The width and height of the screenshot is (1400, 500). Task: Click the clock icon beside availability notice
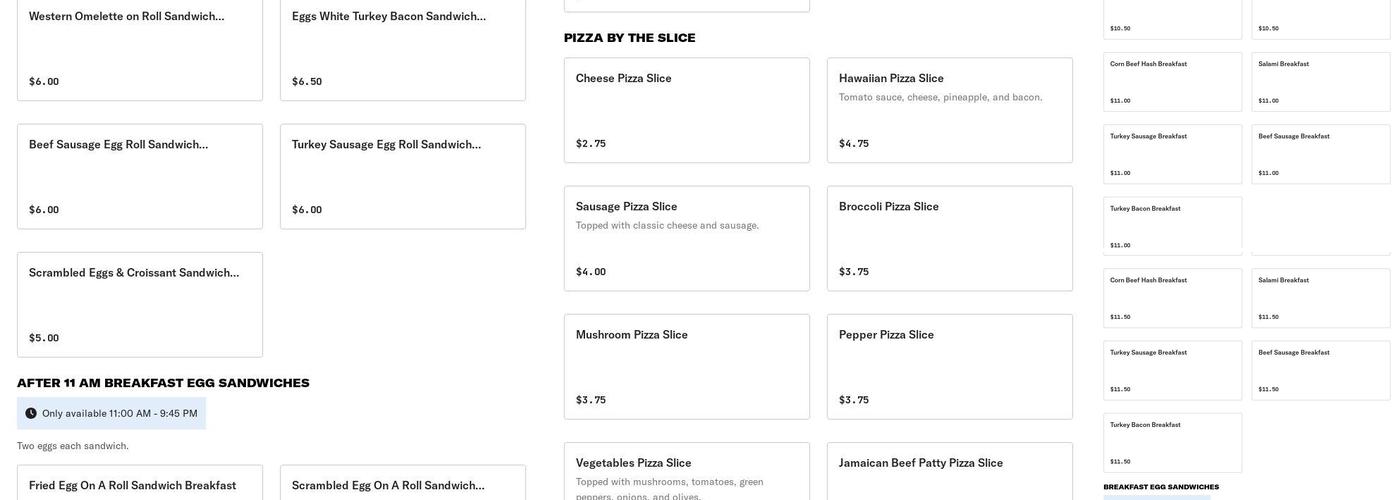pos(31,414)
